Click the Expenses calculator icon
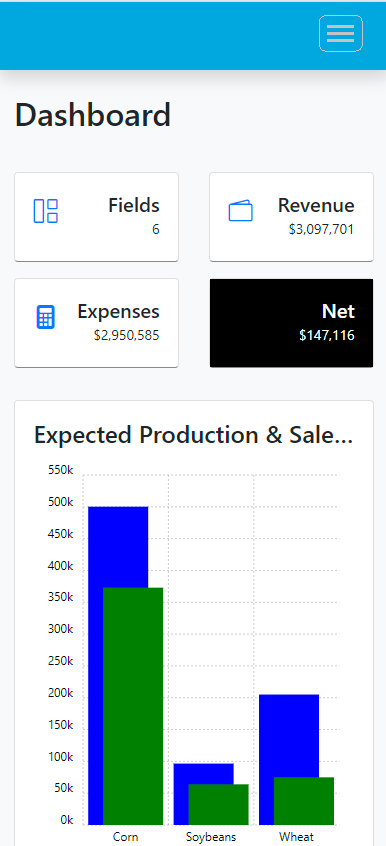Viewport: 386px width, 846px height. [x=46, y=317]
